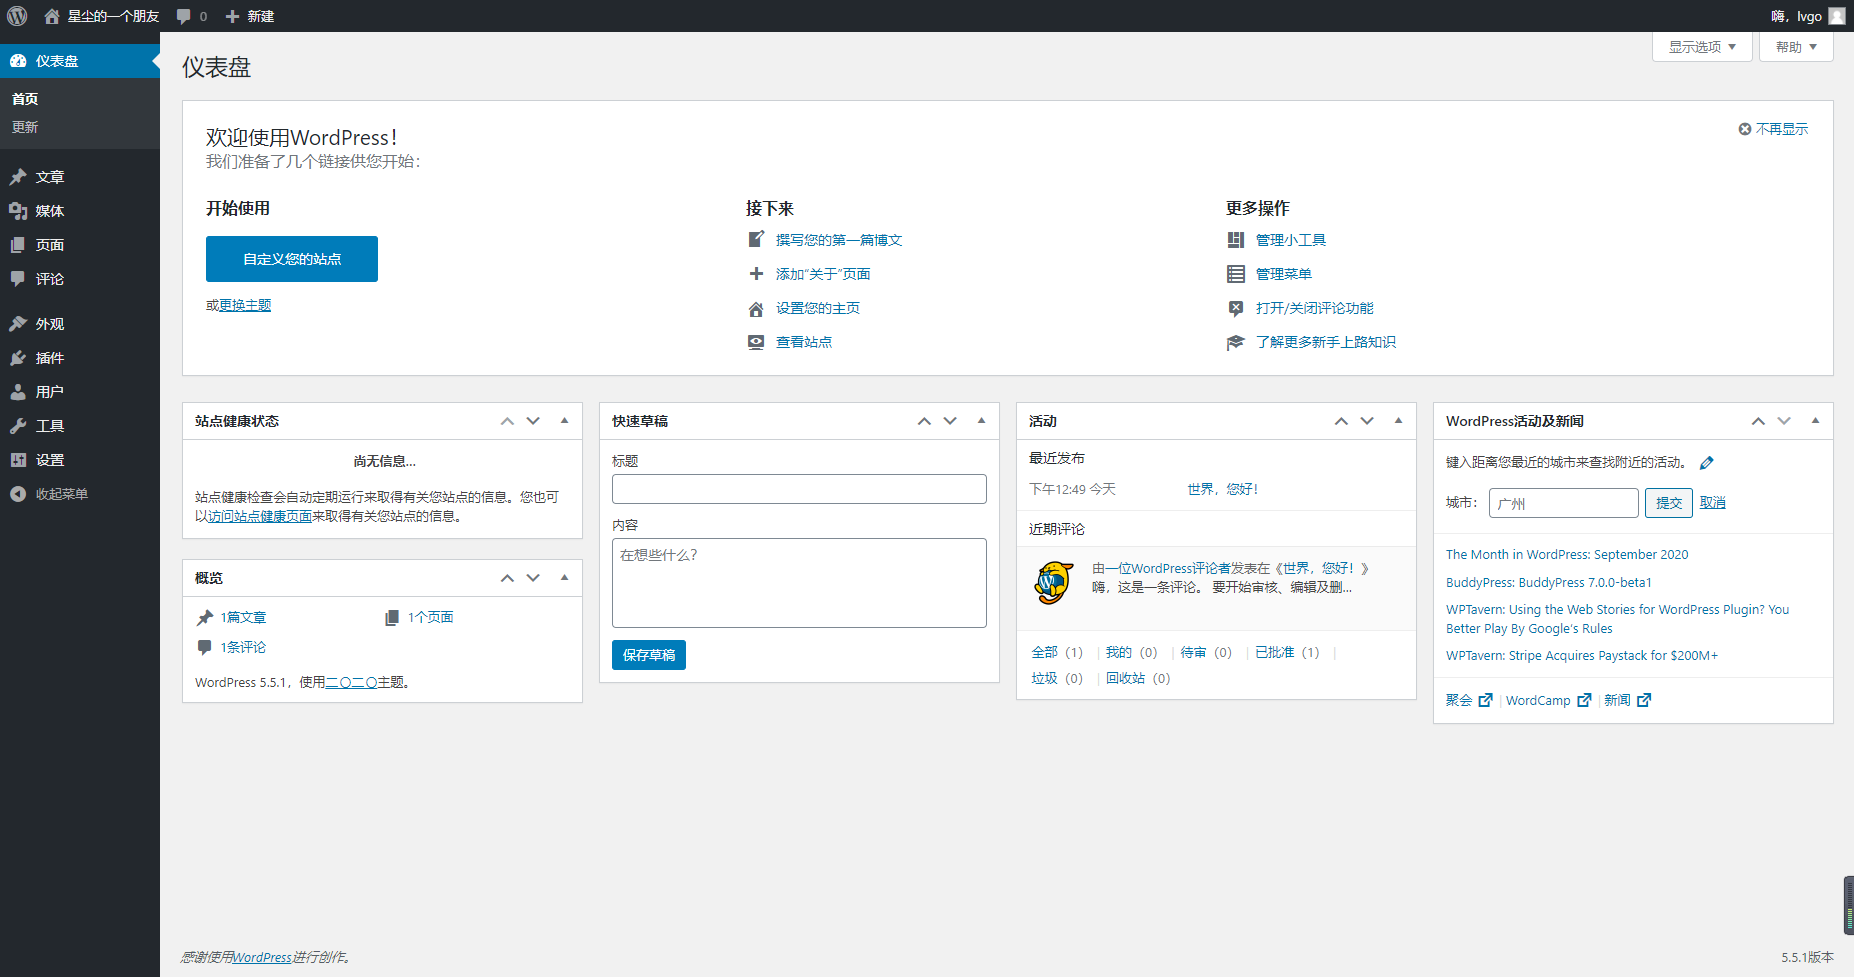Dismiss welcome panel via 不再显示
1854x977 pixels.
(1772, 129)
